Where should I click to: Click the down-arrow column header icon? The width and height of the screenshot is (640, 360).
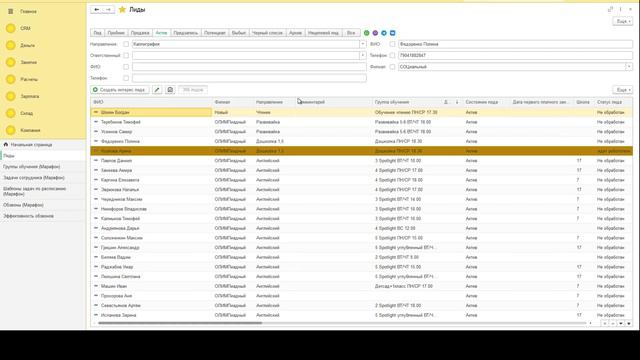coord(457,102)
